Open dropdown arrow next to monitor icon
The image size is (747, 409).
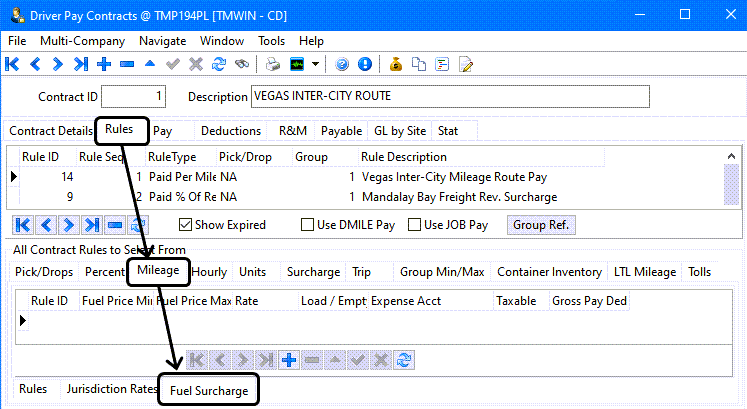tap(316, 64)
